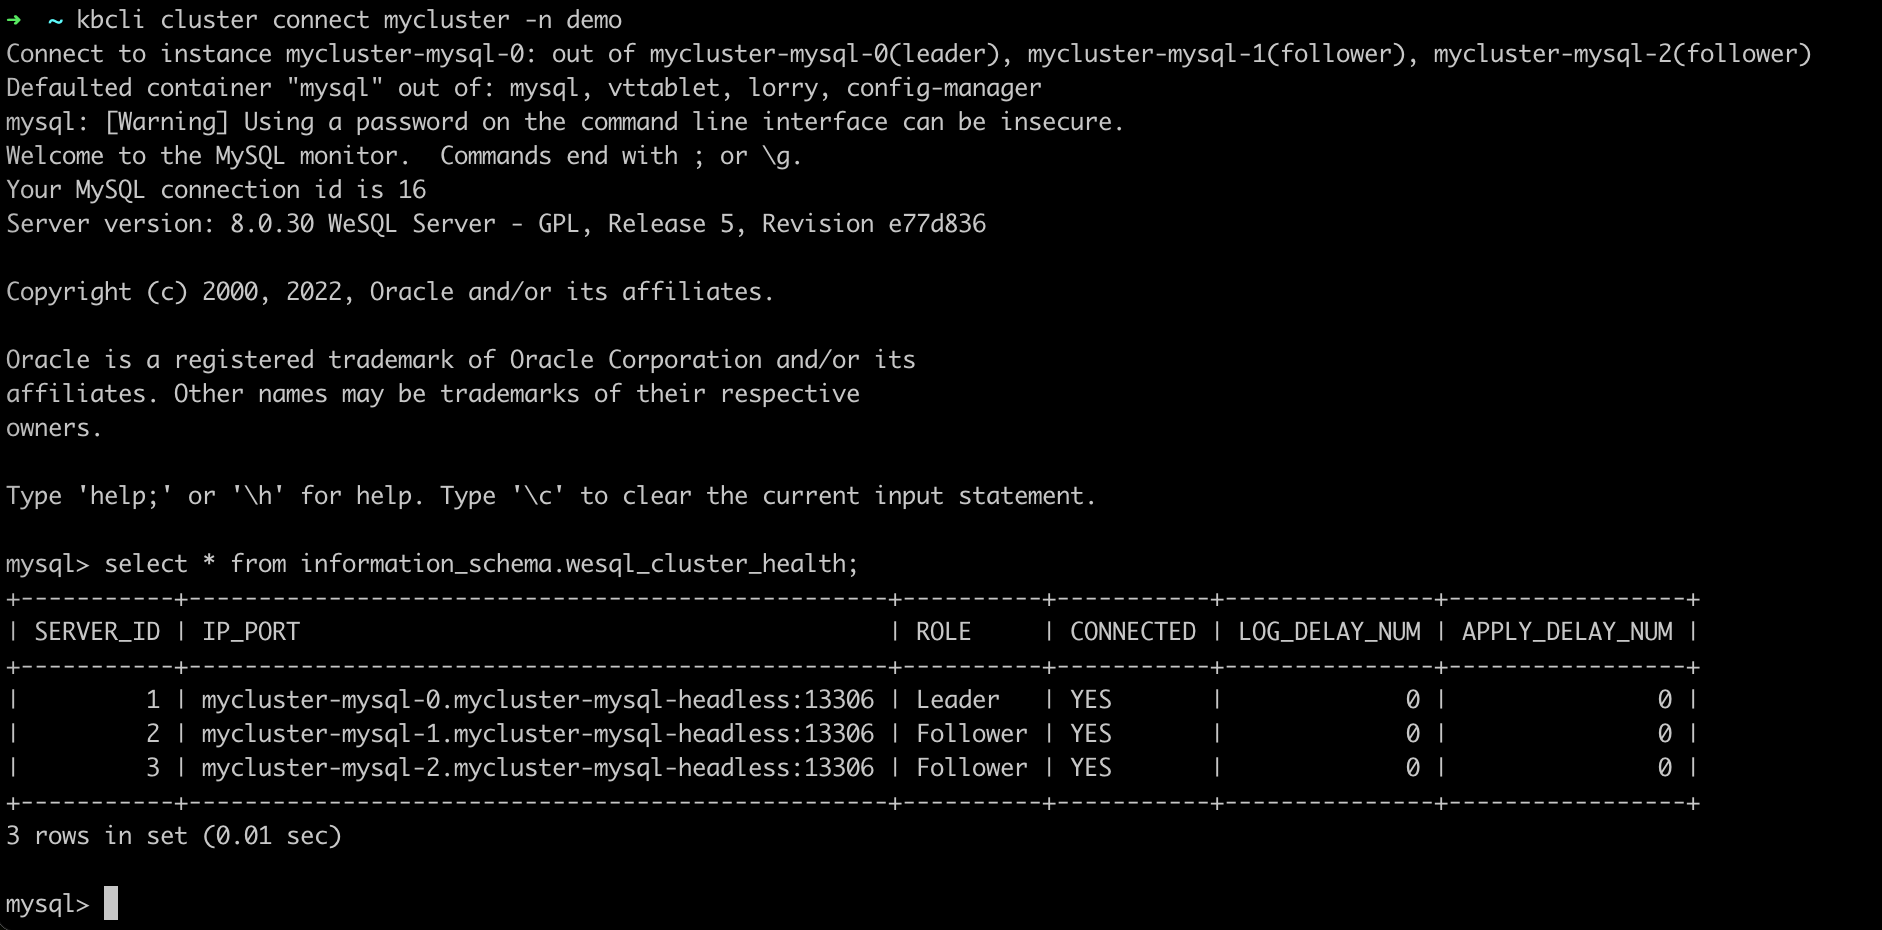Click mycluster-mysql-0 headless address in table
The width and height of the screenshot is (1882, 930).
click(x=537, y=700)
